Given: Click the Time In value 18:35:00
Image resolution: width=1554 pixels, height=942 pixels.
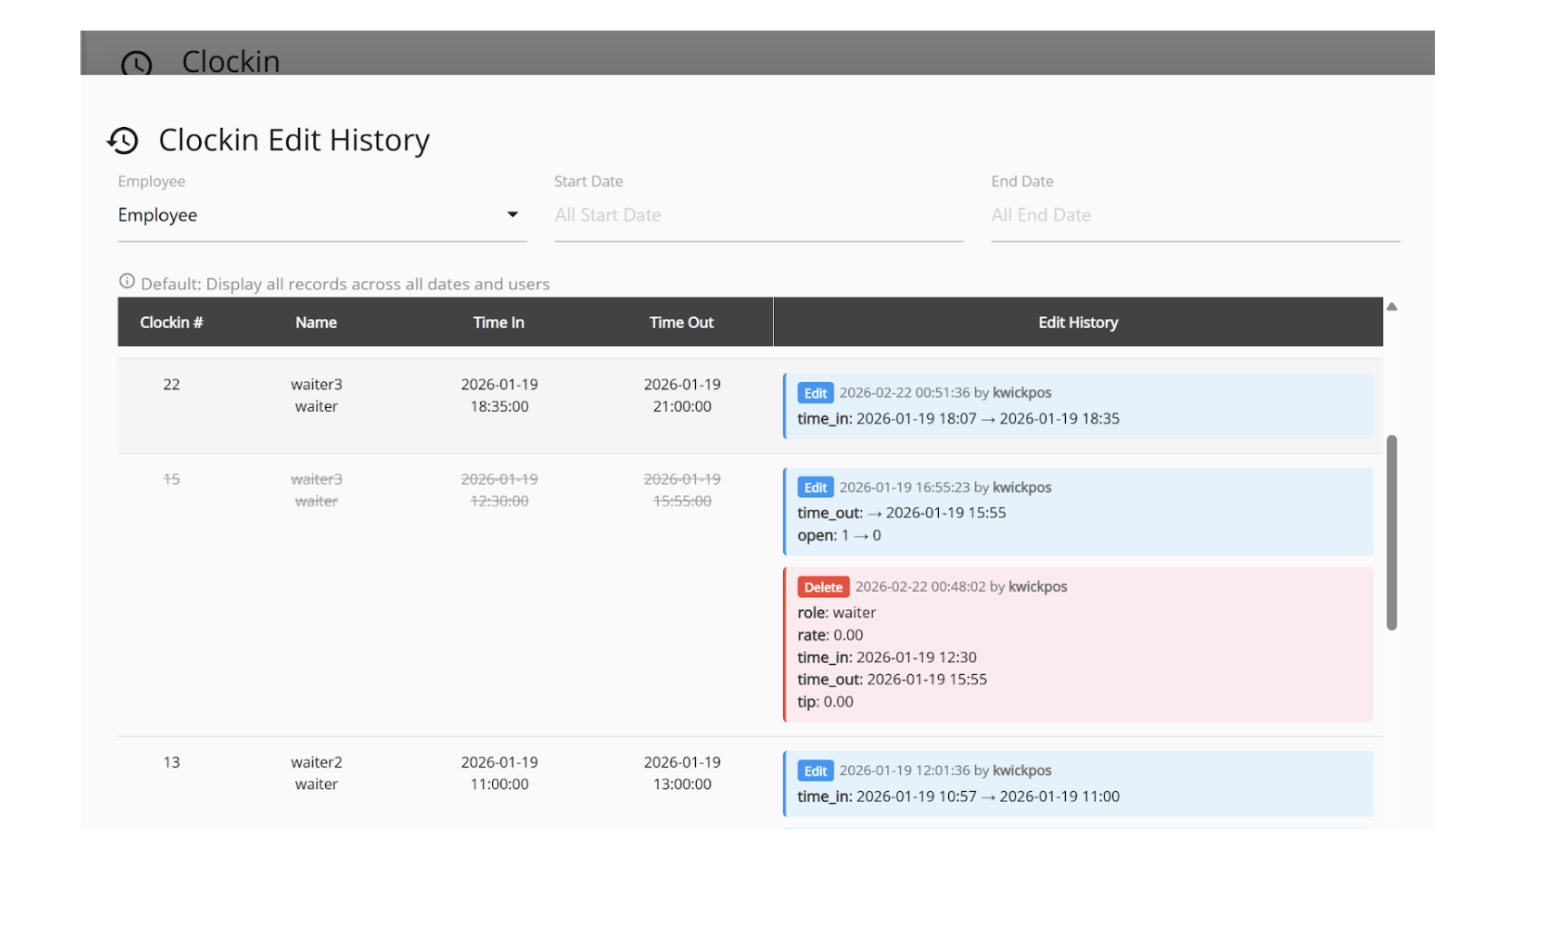Looking at the screenshot, I should 499,407.
